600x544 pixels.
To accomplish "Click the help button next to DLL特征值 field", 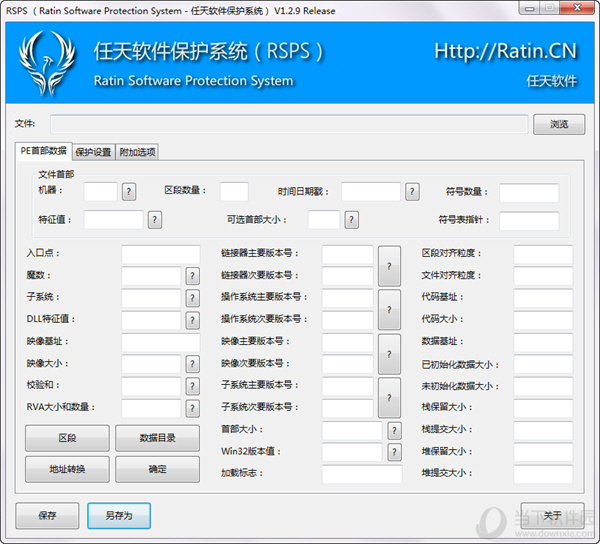I will [192, 320].
